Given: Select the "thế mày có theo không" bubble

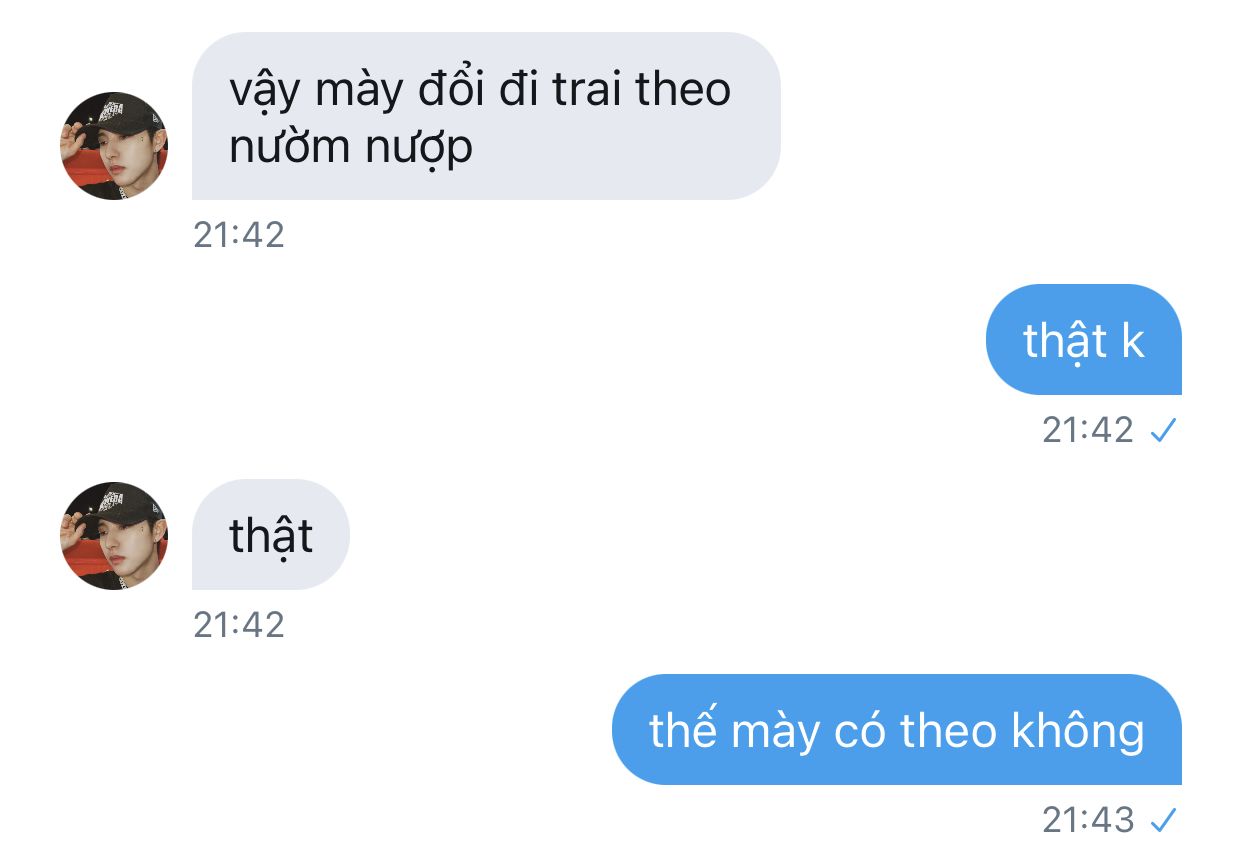Looking at the screenshot, I should pyautogui.click(x=897, y=729).
